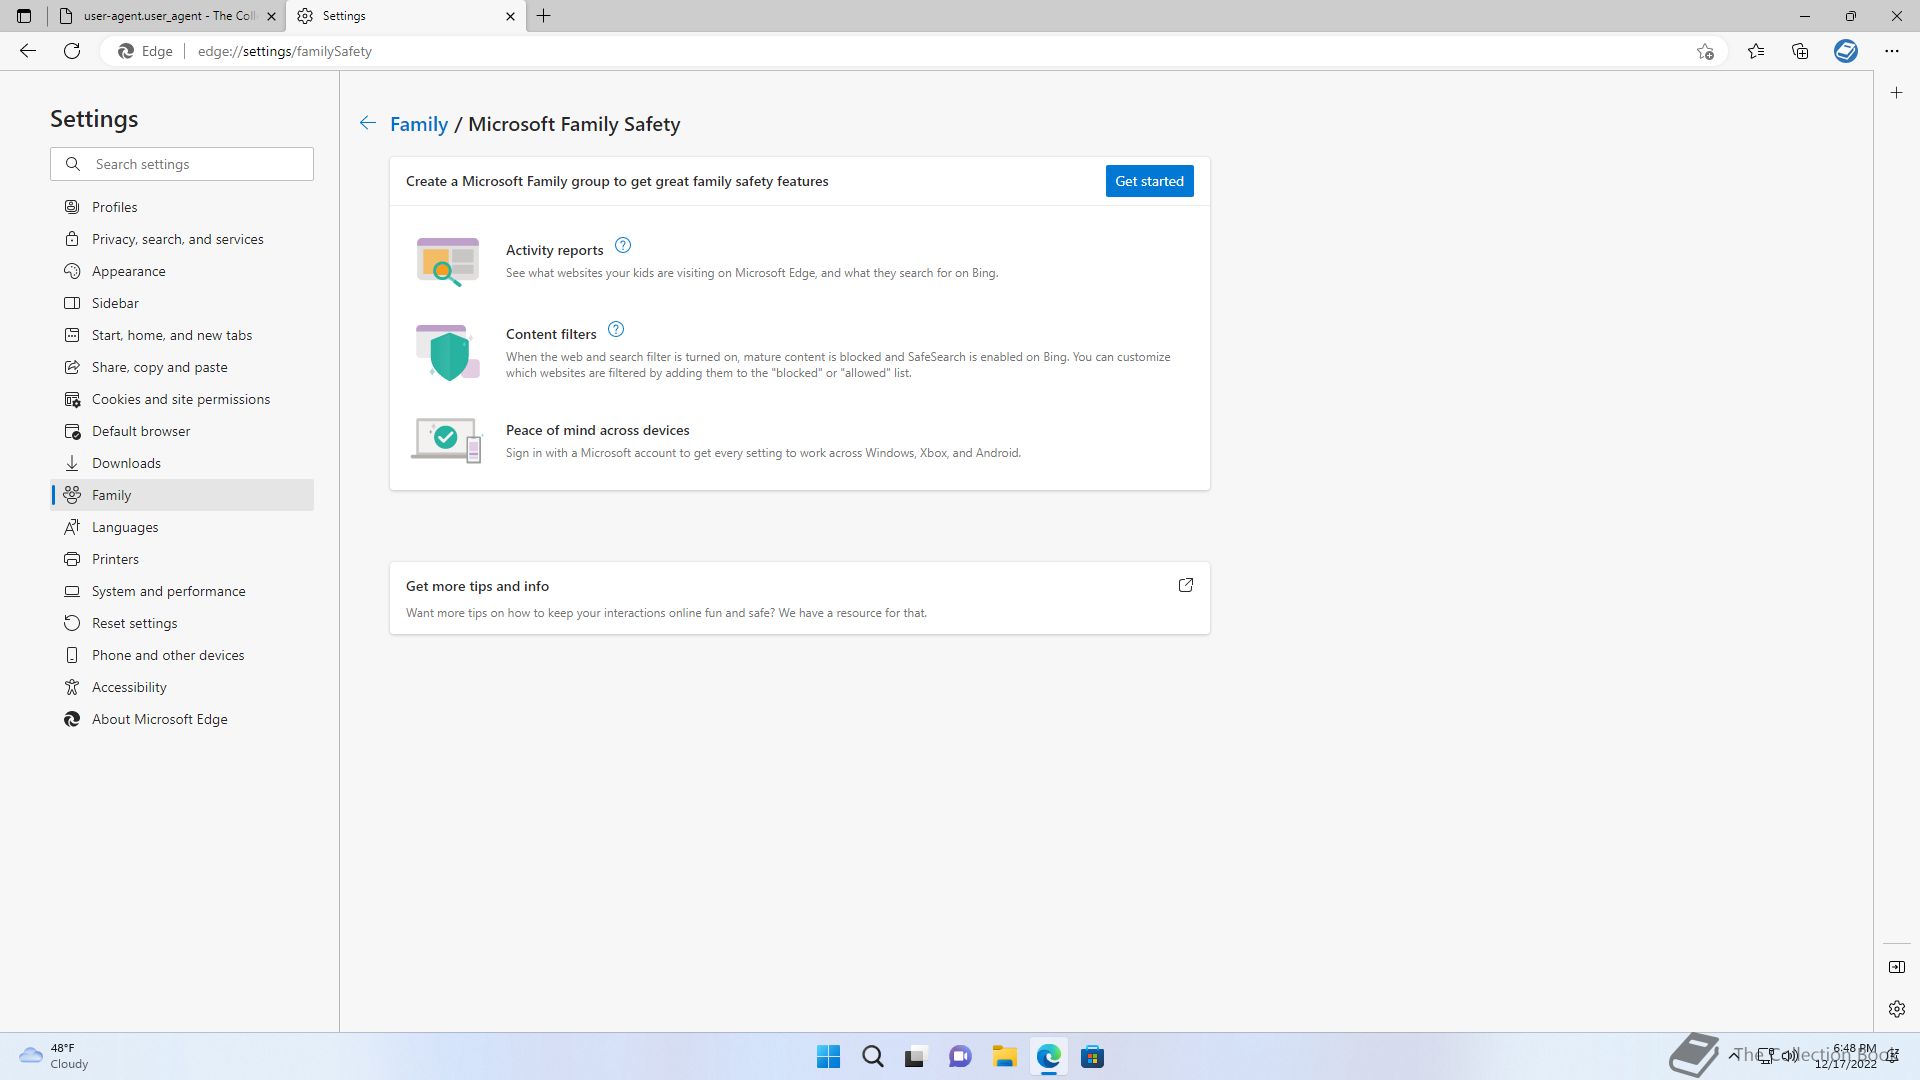Open Cookies and site permissions settings

coord(182,399)
